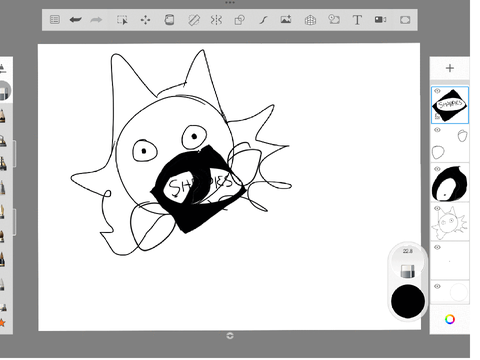Screen dimensions: 480x360
Task: Open the Ruler guides tool
Action: click(x=193, y=20)
